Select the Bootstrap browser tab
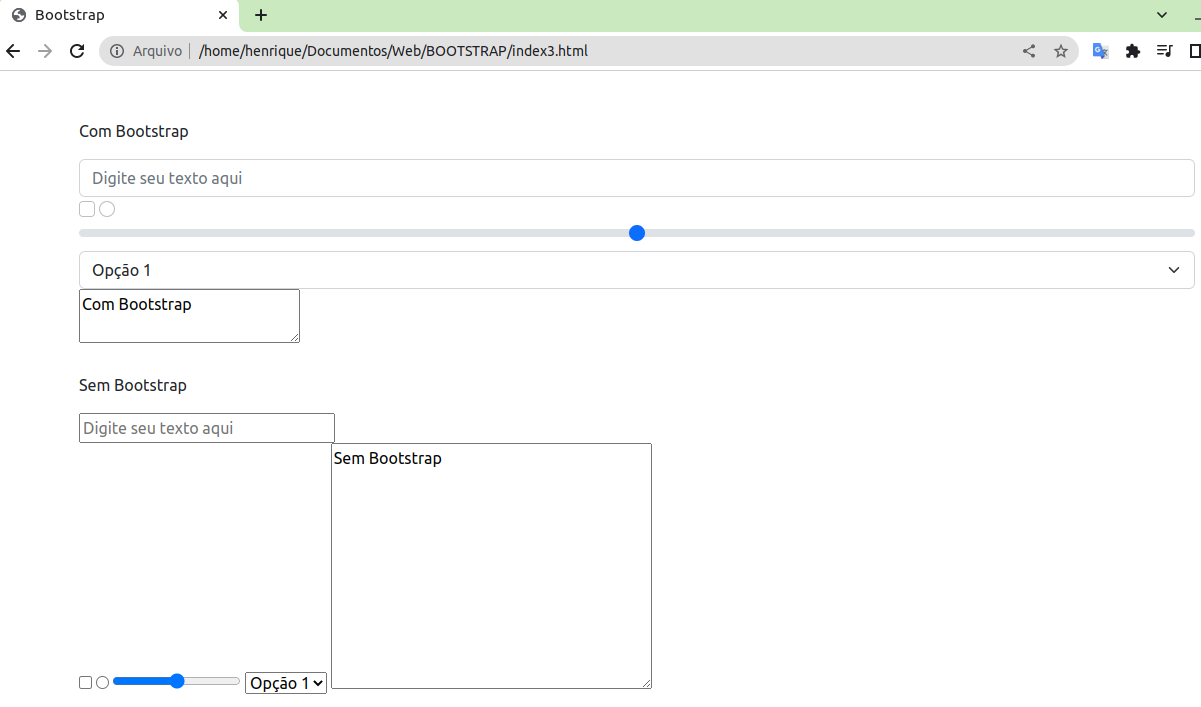The width and height of the screenshot is (1201, 707). pos(120,15)
